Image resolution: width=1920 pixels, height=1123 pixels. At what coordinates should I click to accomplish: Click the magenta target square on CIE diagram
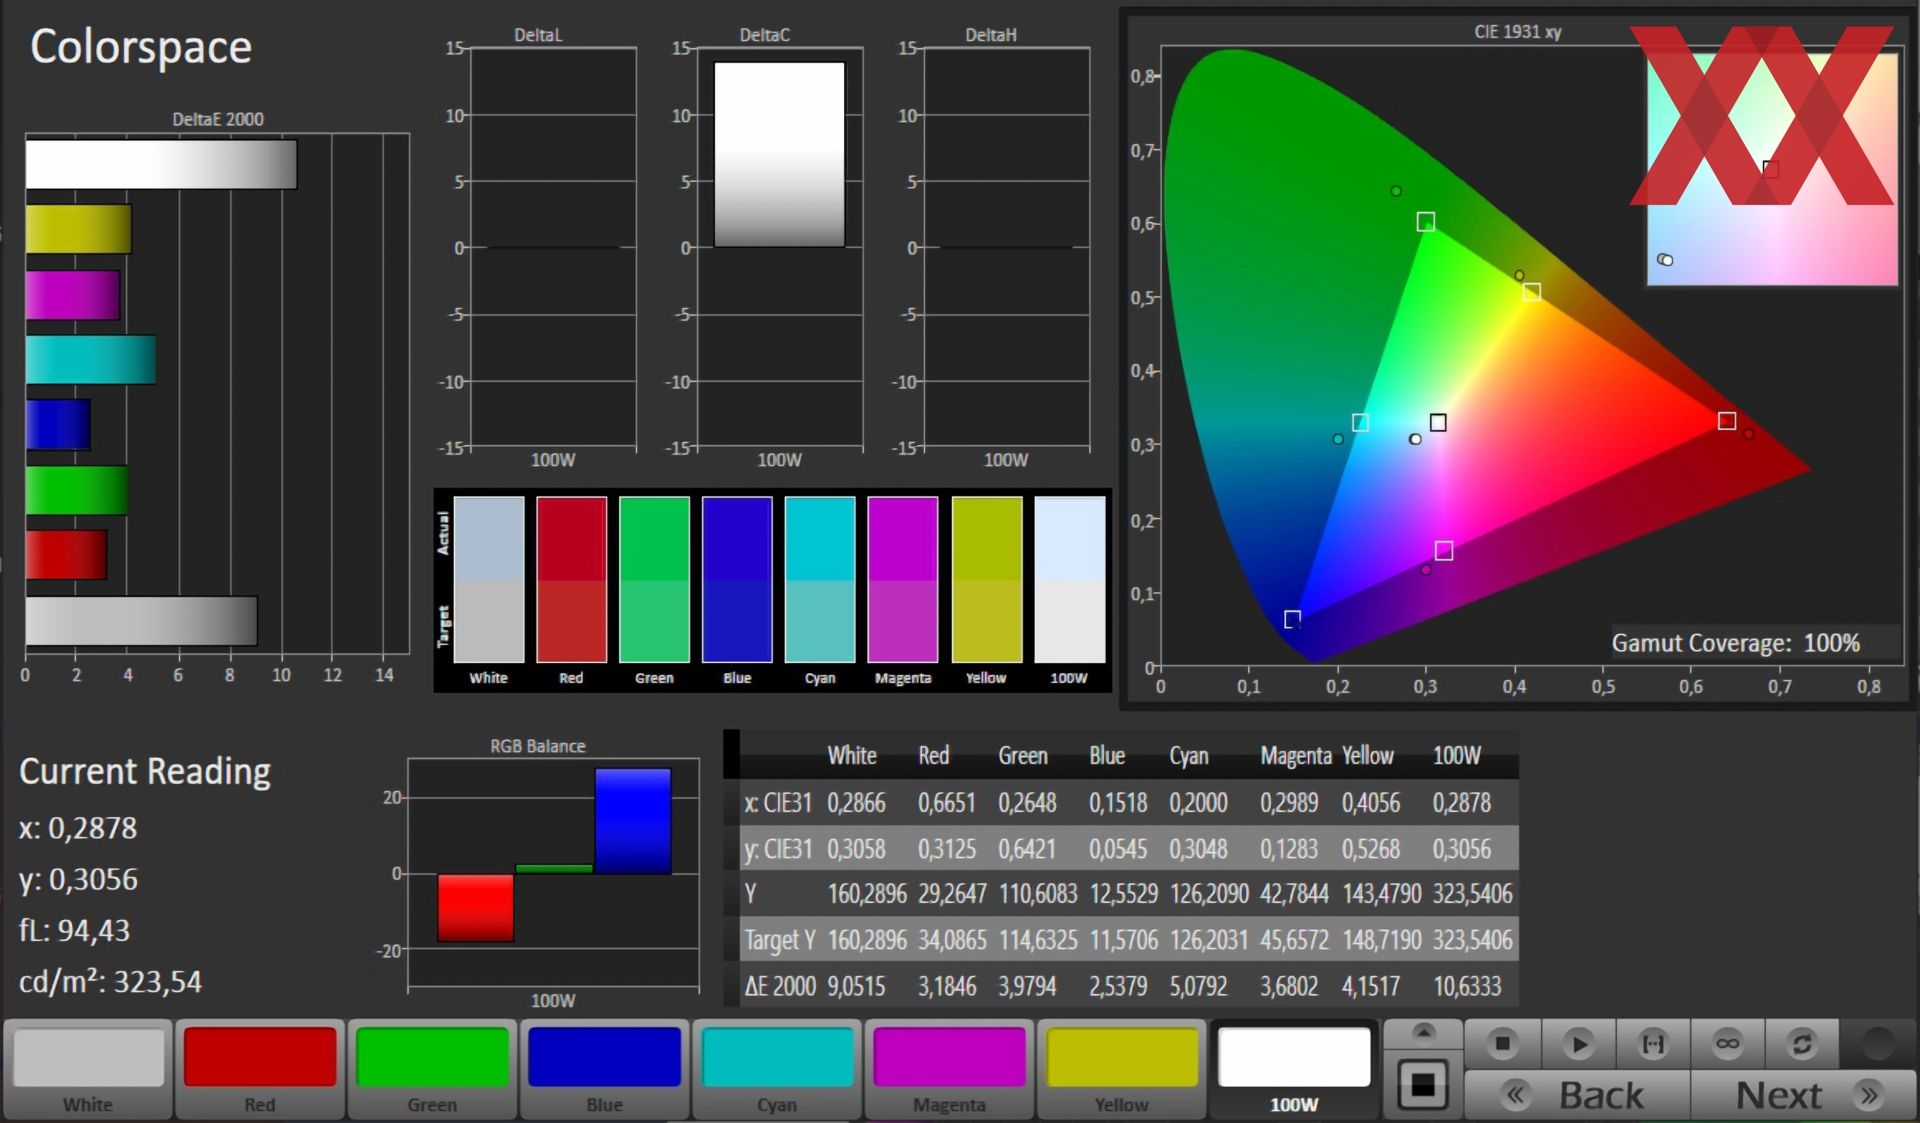(1444, 551)
